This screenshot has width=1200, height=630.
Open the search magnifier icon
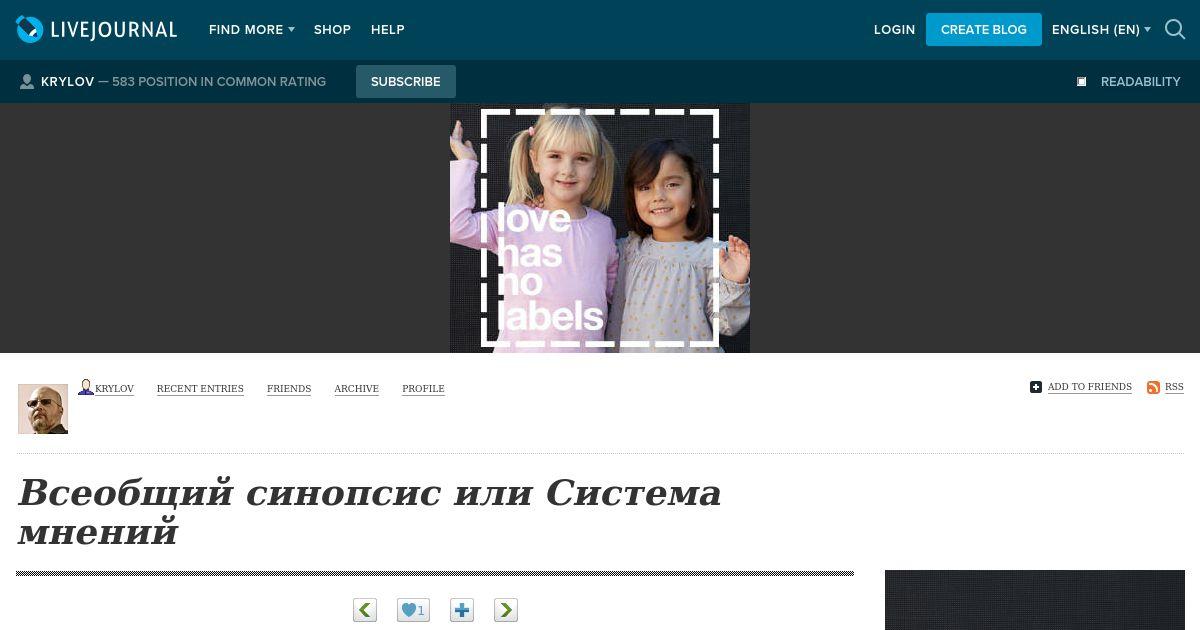(1175, 30)
